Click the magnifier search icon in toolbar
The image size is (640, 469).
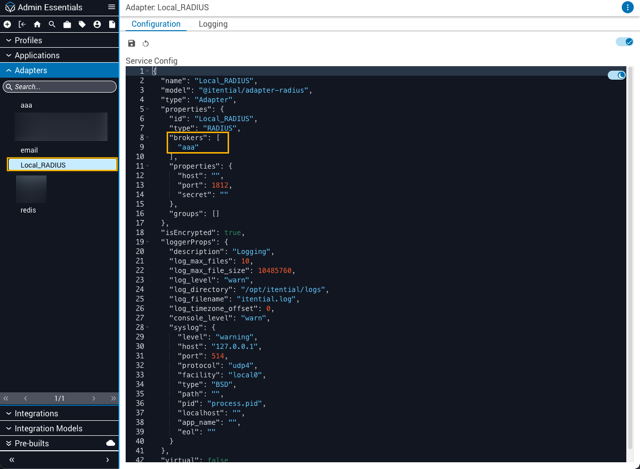point(52,24)
